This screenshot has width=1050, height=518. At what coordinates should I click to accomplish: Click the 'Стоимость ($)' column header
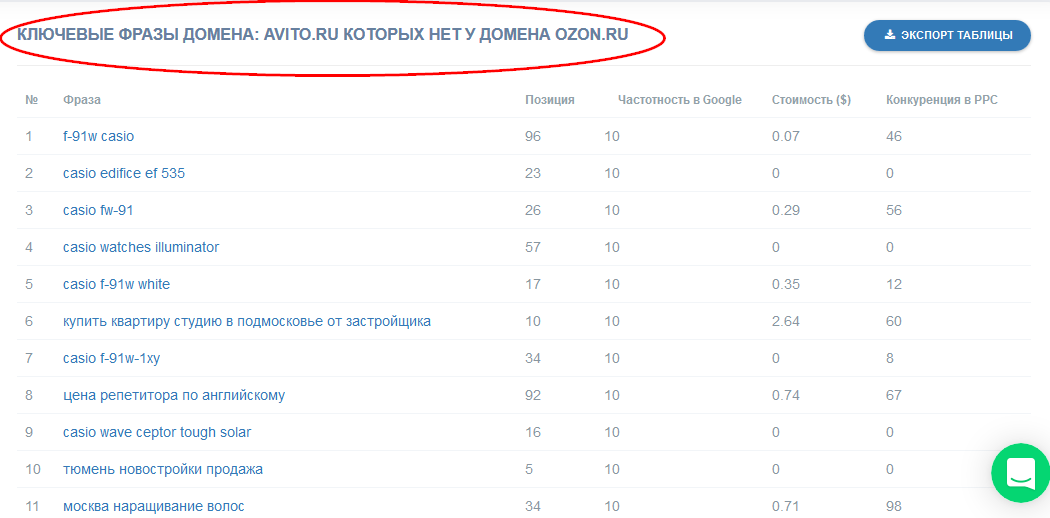(x=811, y=100)
